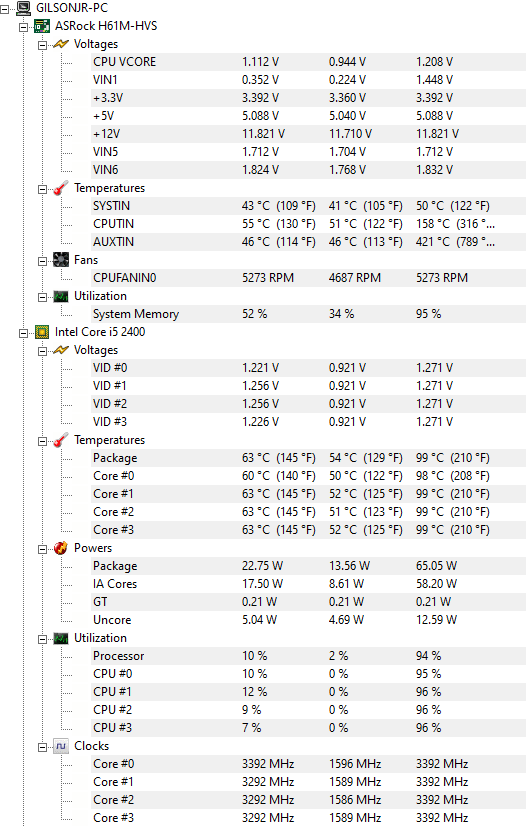Select the CPU VCORE voltage row
The width and height of the screenshot is (526, 827).
point(309,62)
